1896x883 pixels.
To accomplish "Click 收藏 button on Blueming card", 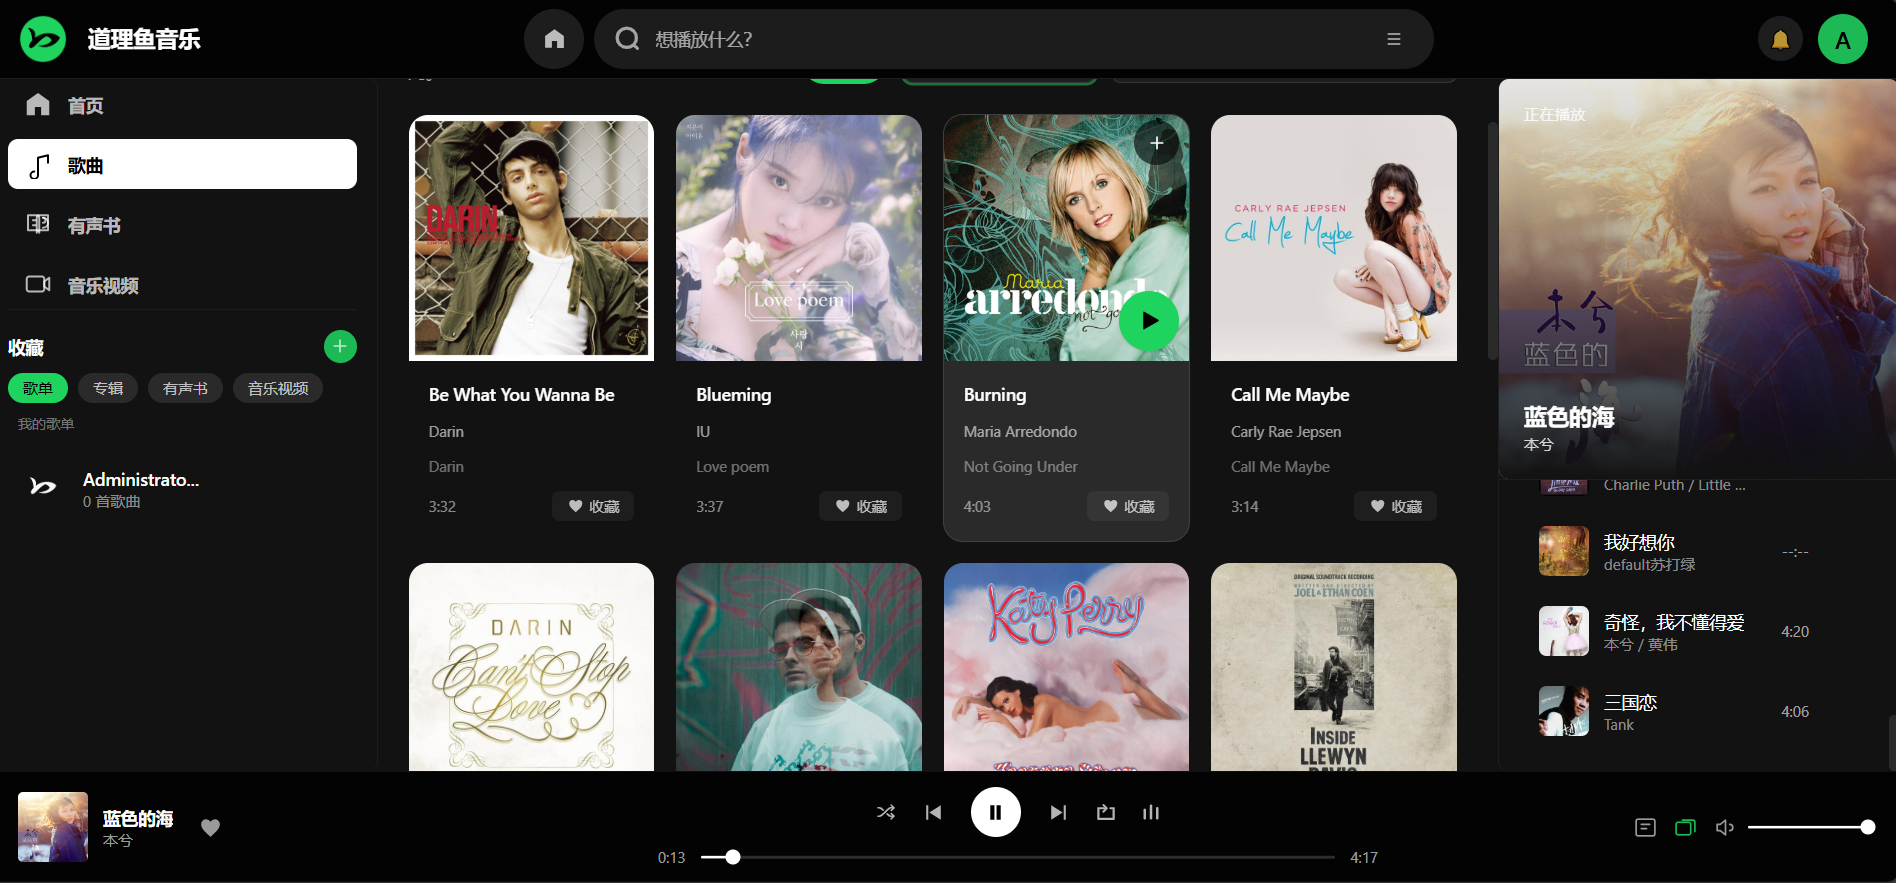I will [860, 506].
